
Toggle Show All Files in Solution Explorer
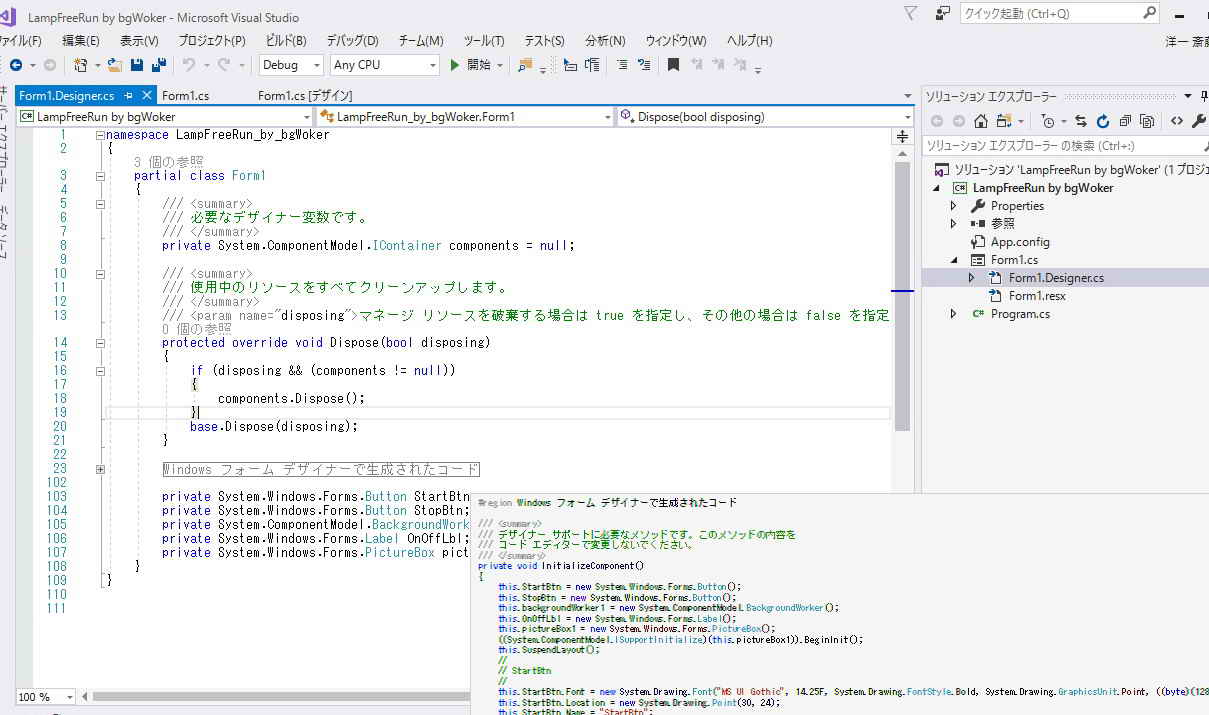point(1147,121)
